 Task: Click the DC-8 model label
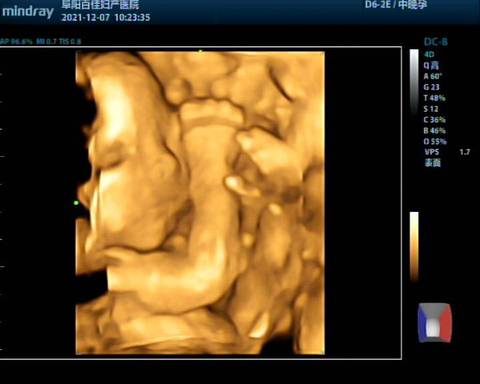tap(436, 42)
